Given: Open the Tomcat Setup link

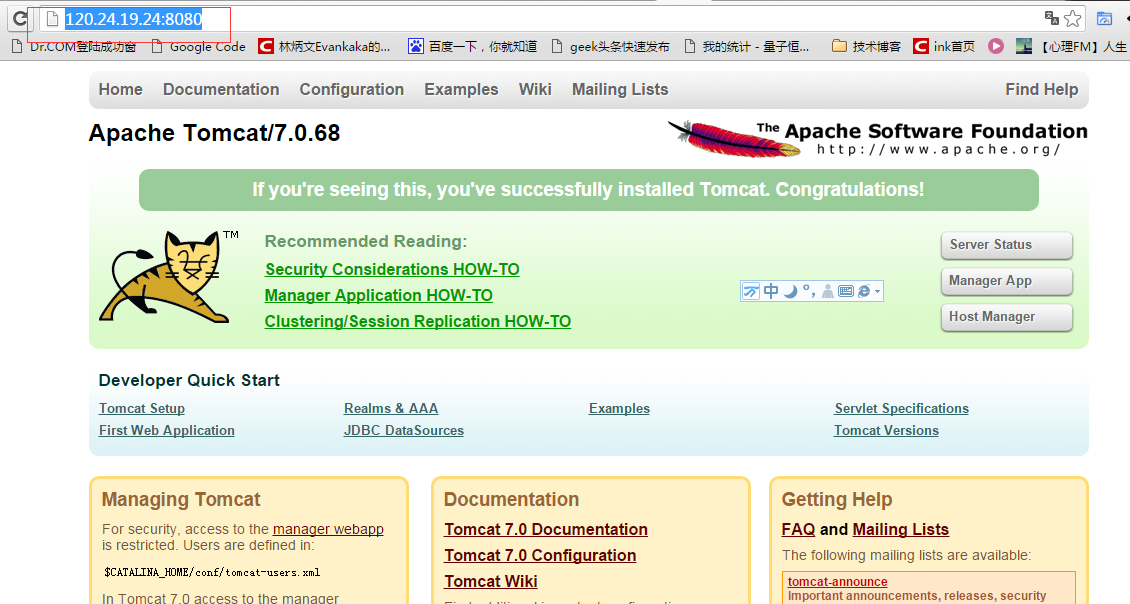Looking at the screenshot, I should pyautogui.click(x=142, y=409).
